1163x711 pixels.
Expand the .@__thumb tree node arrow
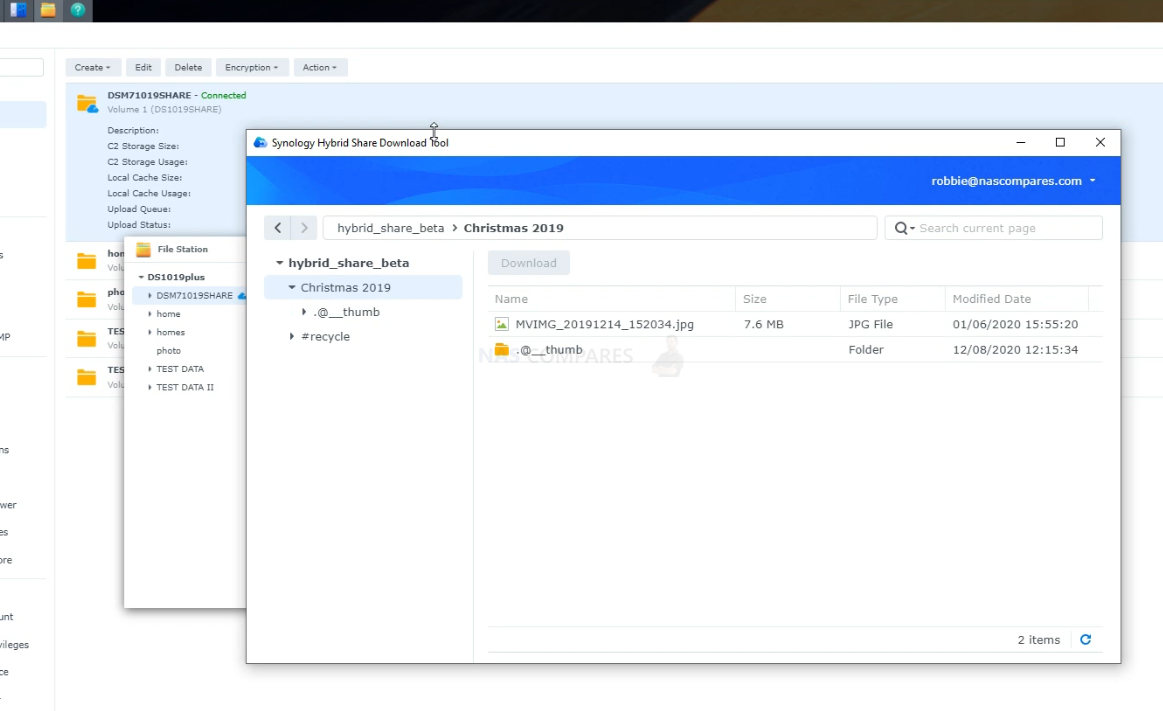coord(304,312)
